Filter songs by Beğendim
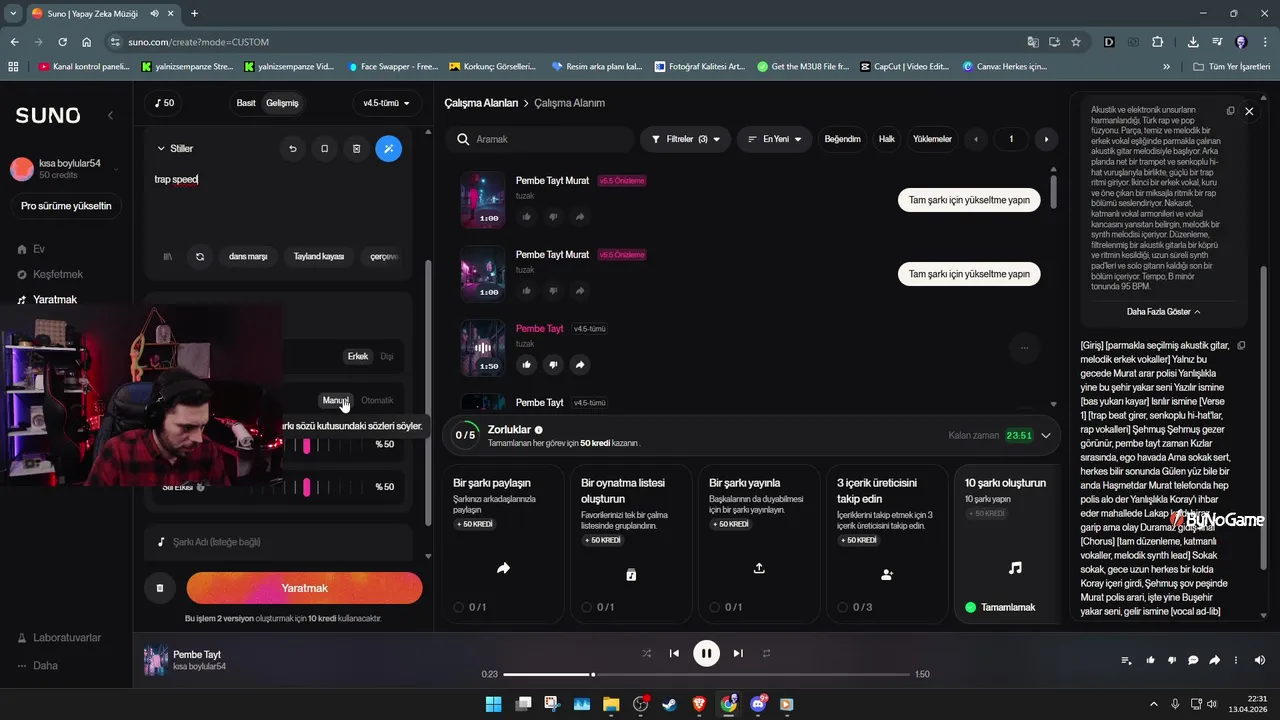 842,139
